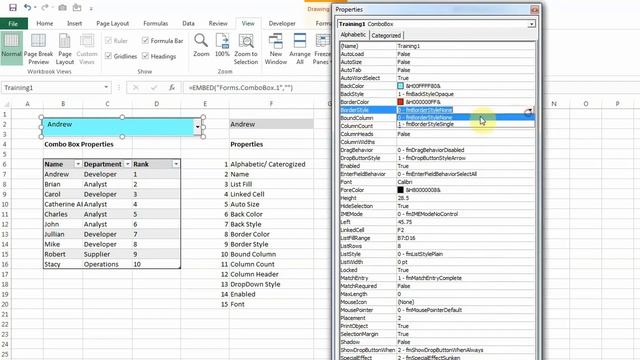Select the BoundColumn property row
Viewport: 640px width, 360px height.
[x=369, y=118]
